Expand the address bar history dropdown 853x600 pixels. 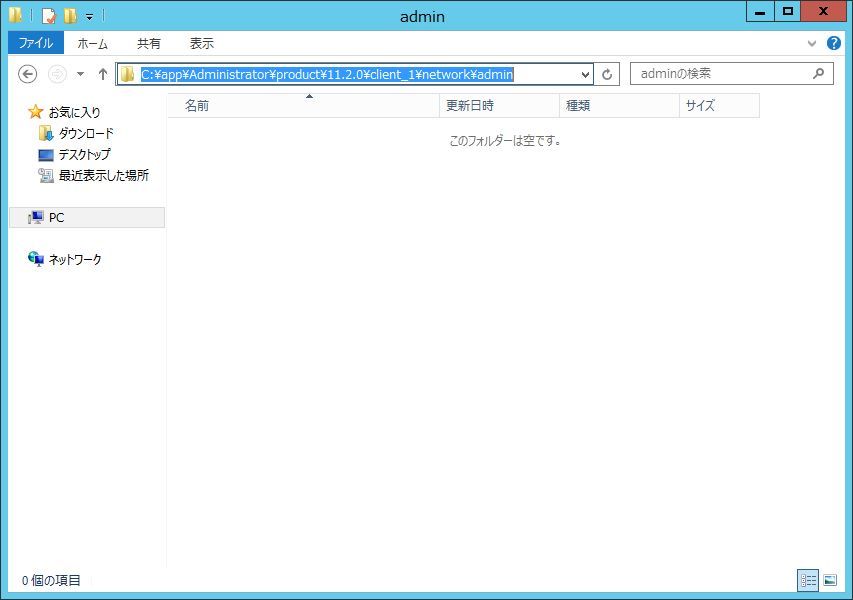(585, 75)
